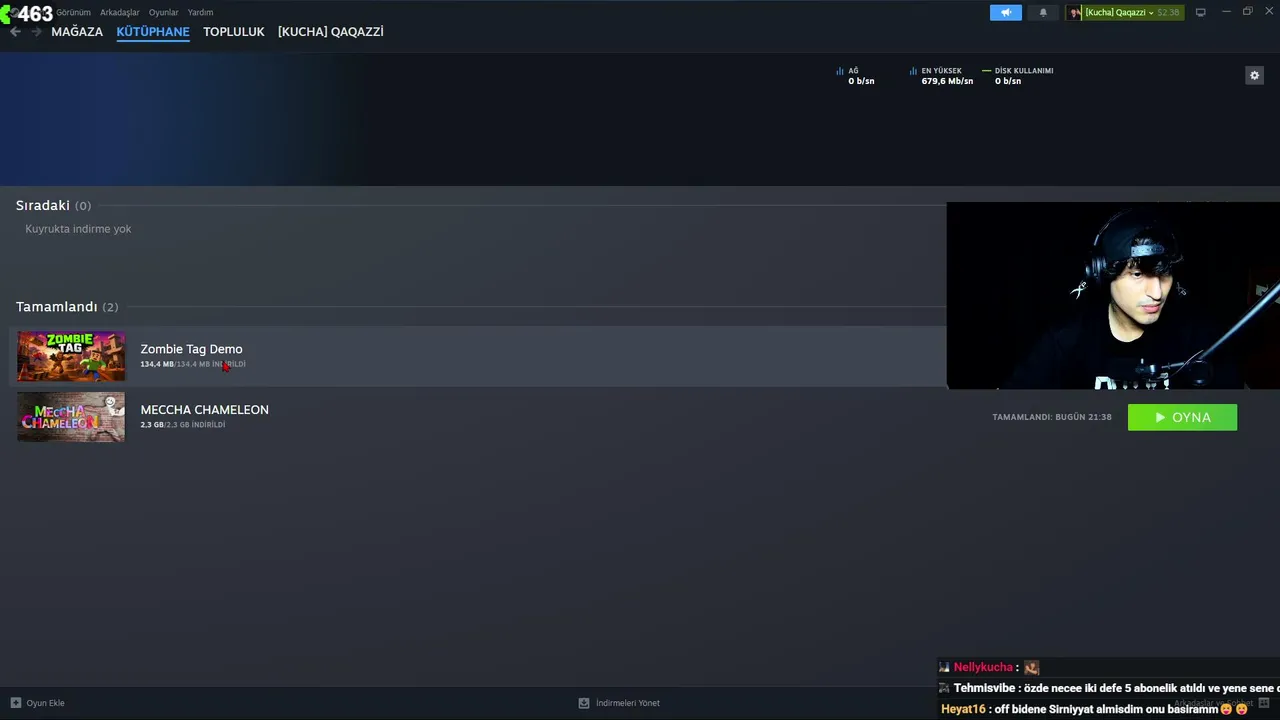Click the DİSK KULLANIMI 0 b/sn stat
The image size is (1280, 720).
point(1018,76)
